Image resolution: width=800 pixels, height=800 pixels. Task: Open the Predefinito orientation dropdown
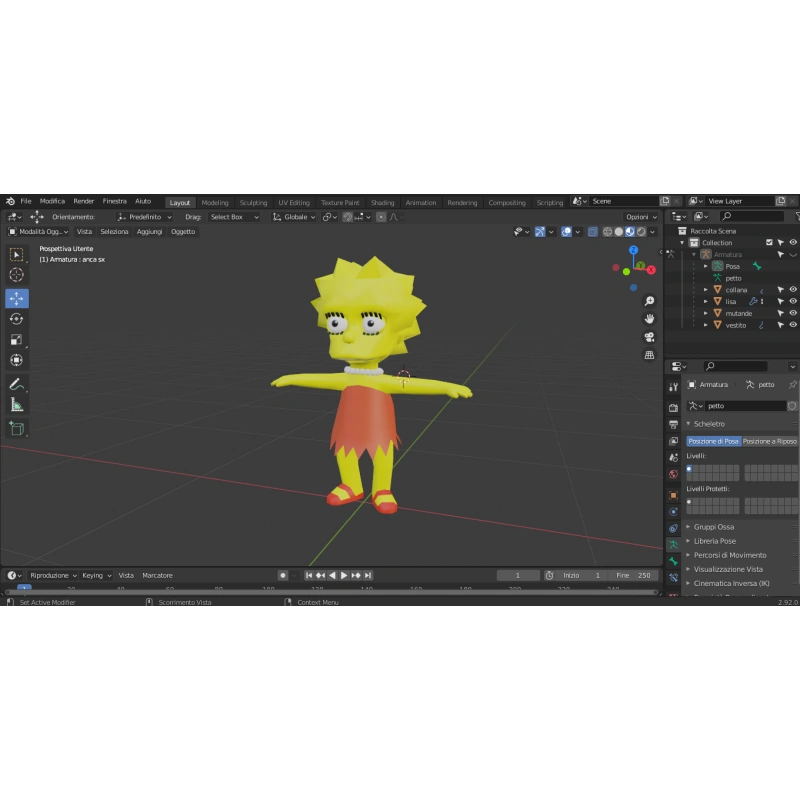tap(144, 217)
